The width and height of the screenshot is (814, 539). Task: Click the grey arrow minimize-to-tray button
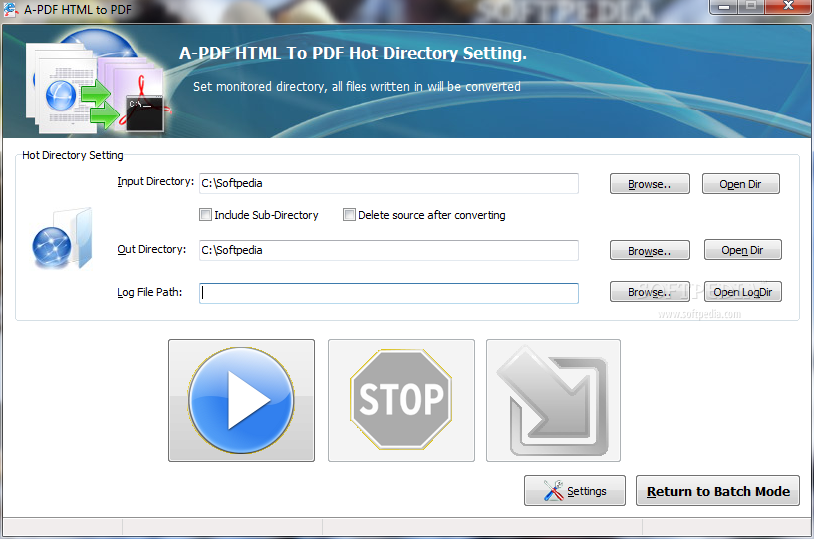coord(553,400)
